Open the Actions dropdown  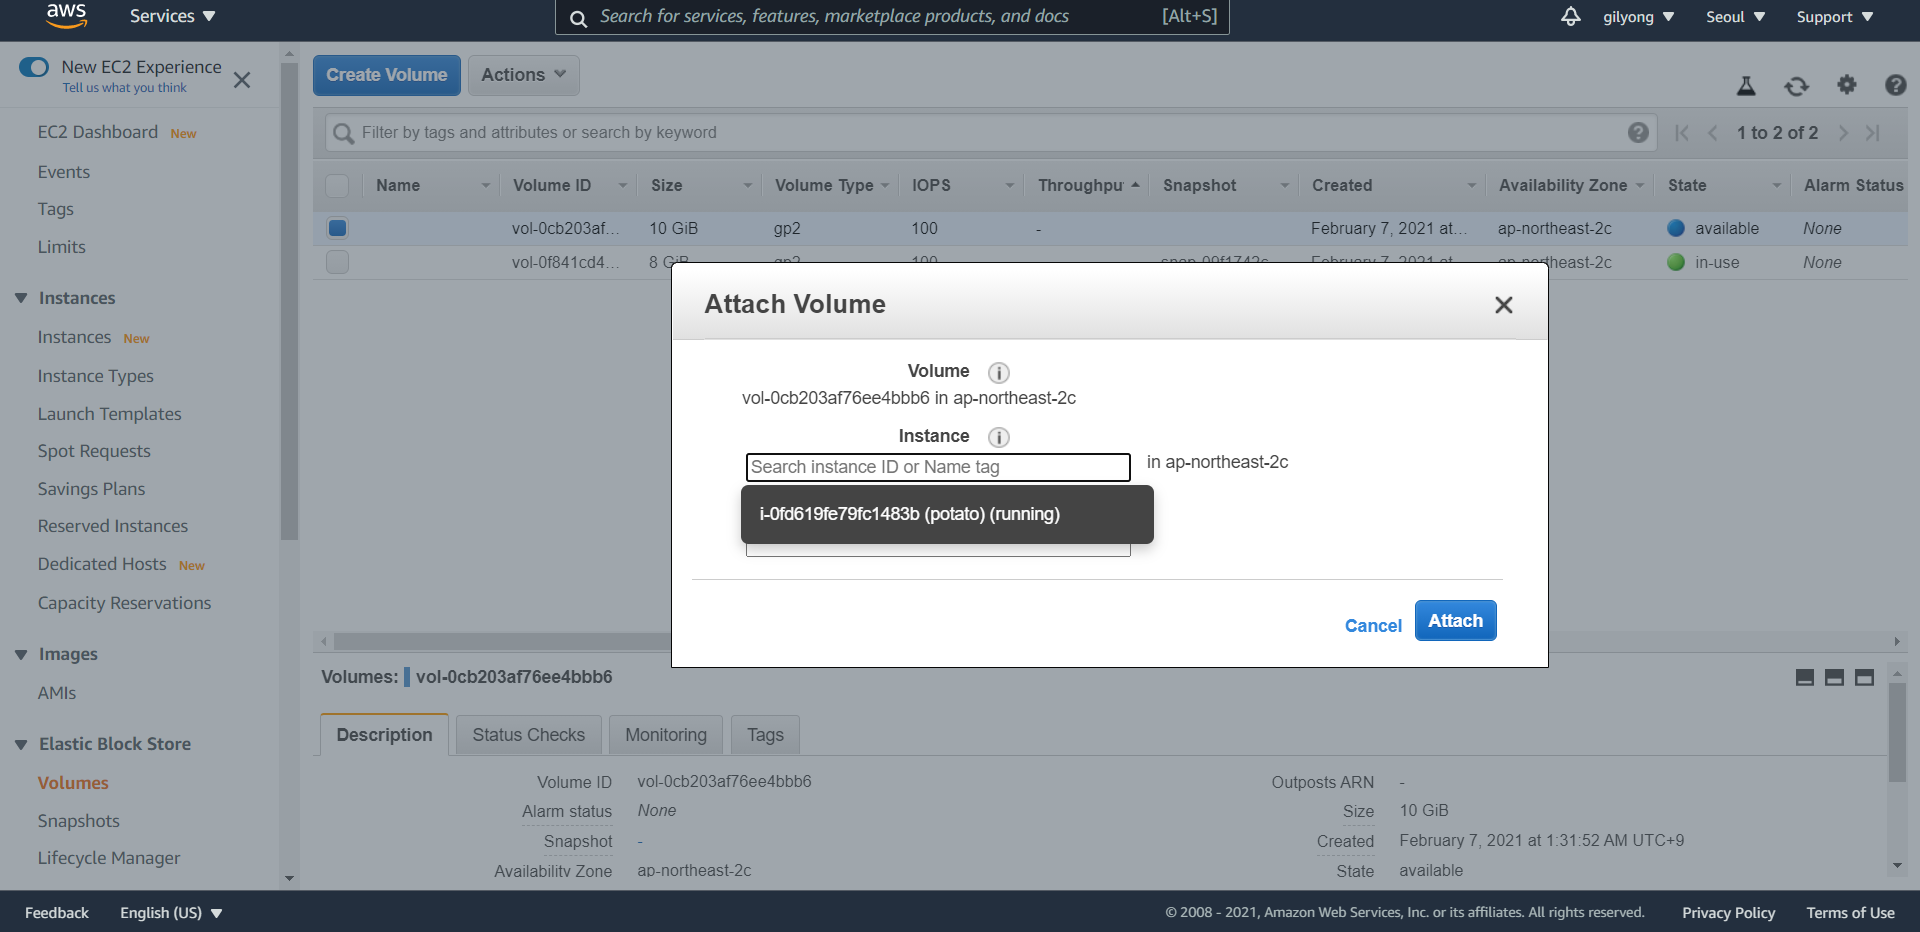(x=523, y=75)
